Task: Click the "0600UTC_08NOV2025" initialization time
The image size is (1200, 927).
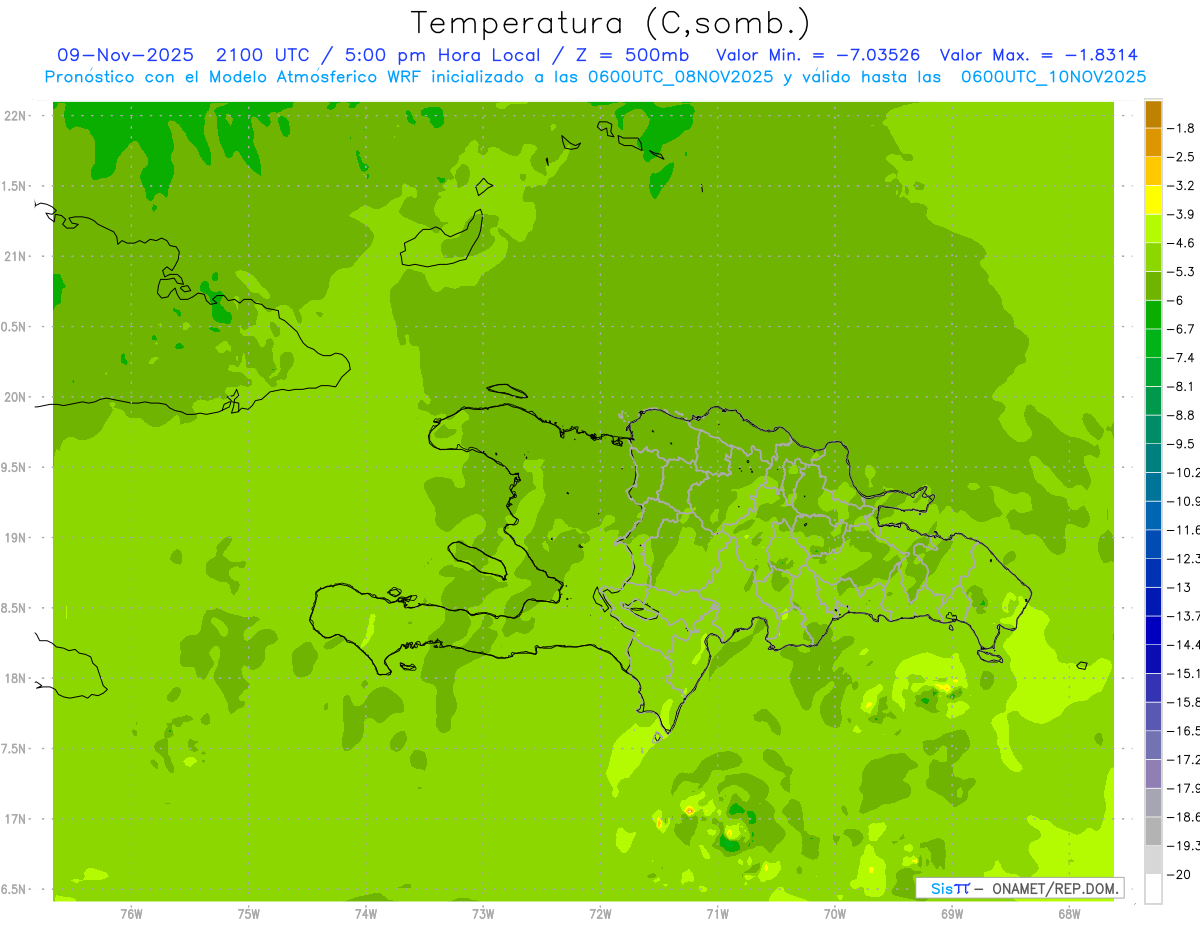Action: click(x=681, y=77)
